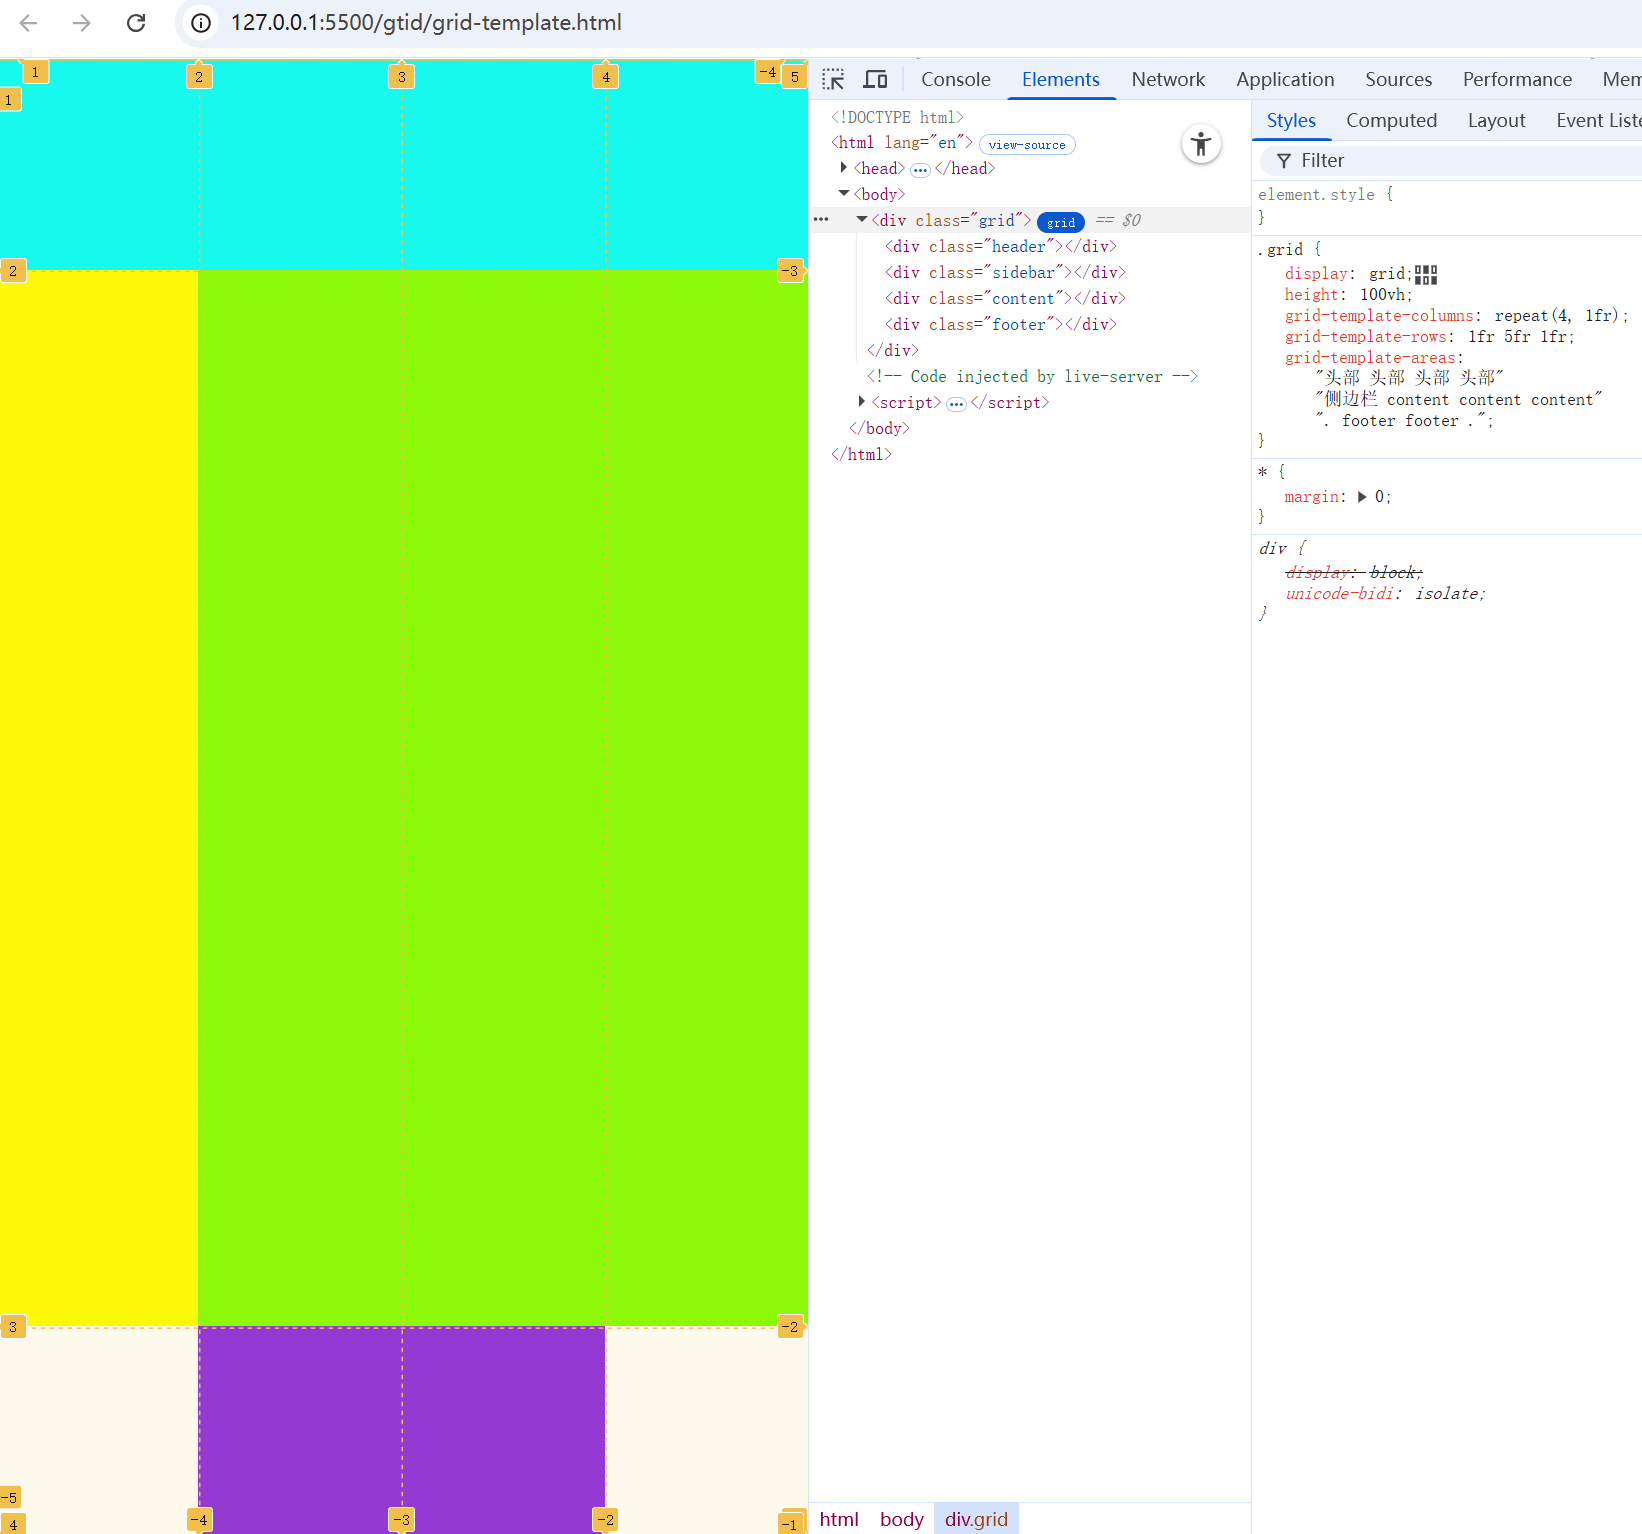Viewport: 1642px width, 1534px height.
Task: Select the div class content node
Action: pyautogui.click(x=1005, y=298)
